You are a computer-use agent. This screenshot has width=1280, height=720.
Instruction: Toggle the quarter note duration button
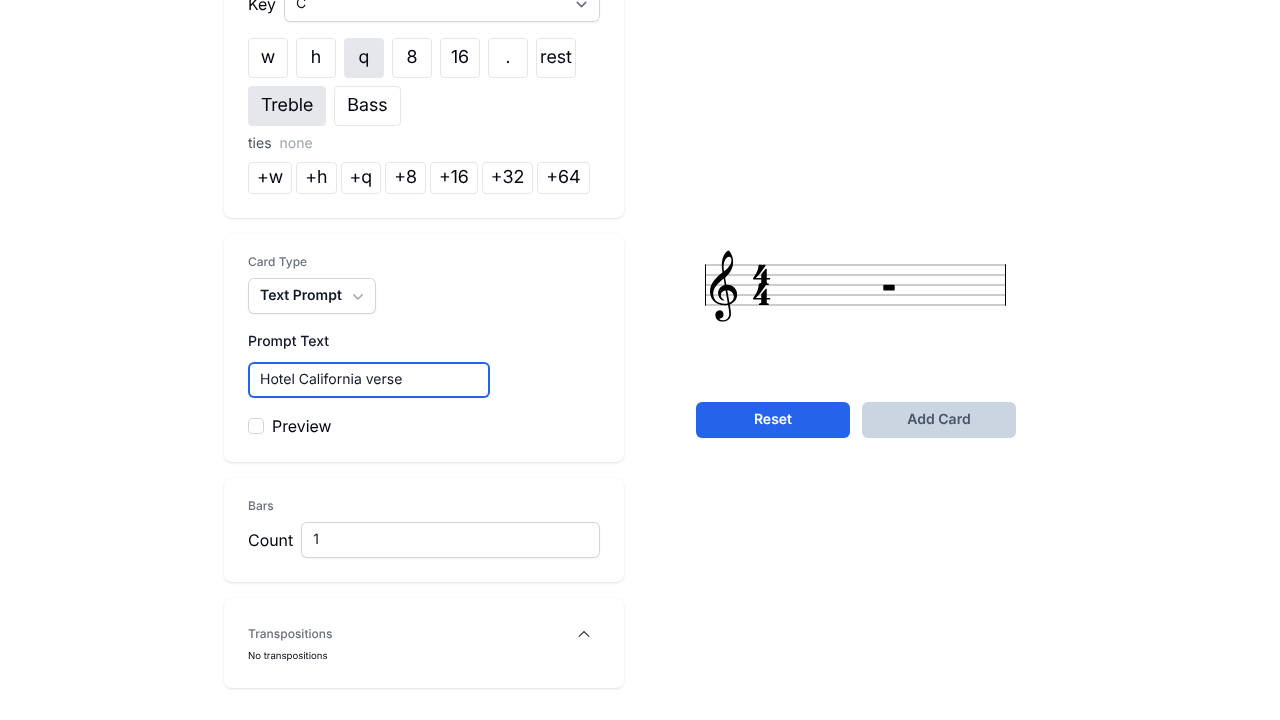[364, 58]
